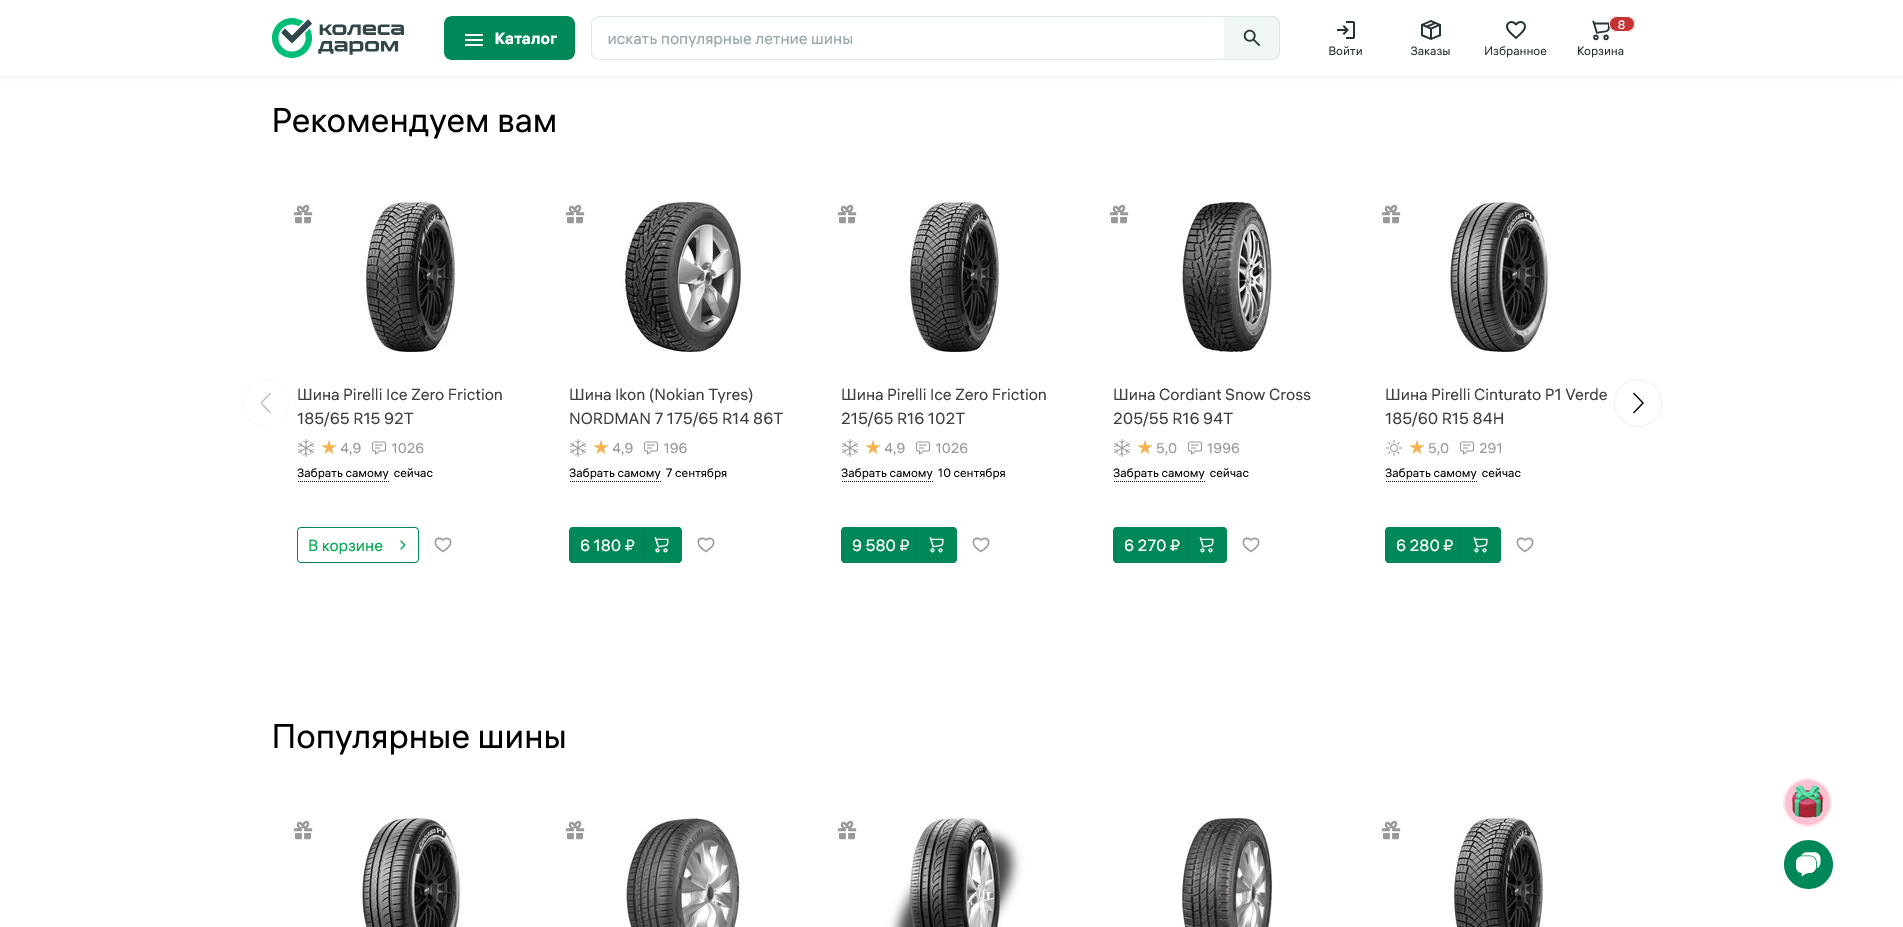Click the pink gift promo icon
Screen dimensions: 1903x927
point(1807,802)
